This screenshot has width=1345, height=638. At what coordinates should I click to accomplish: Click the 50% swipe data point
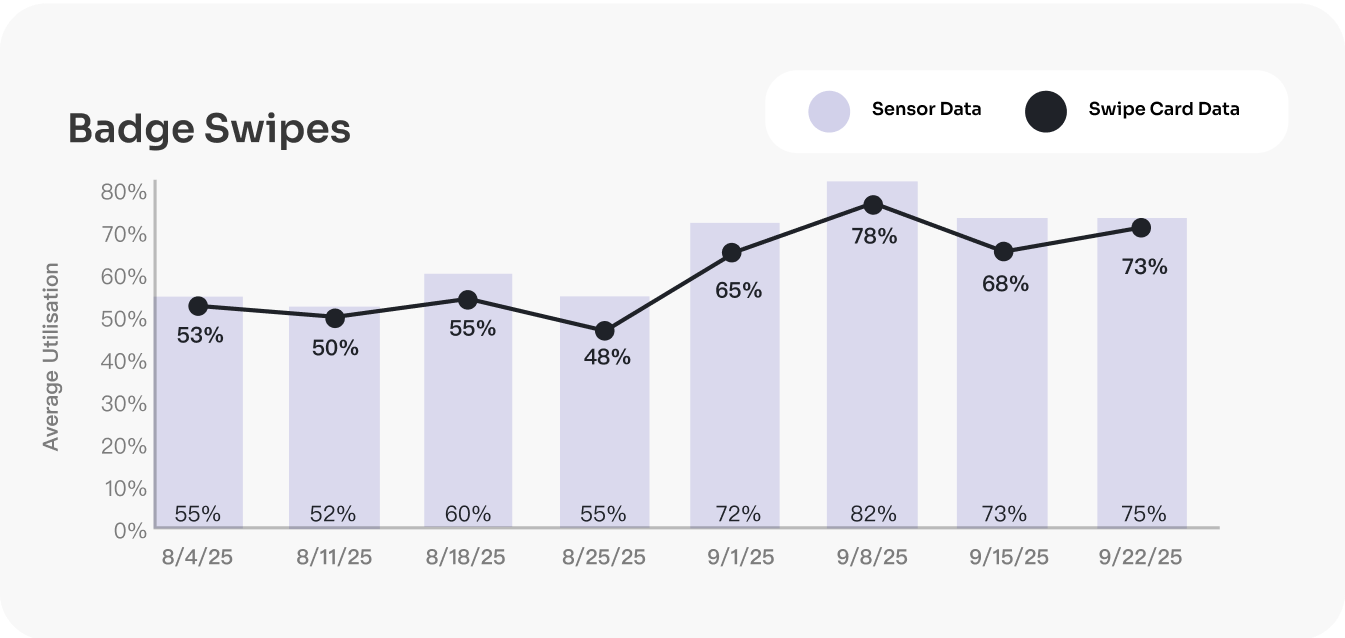[335, 318]
